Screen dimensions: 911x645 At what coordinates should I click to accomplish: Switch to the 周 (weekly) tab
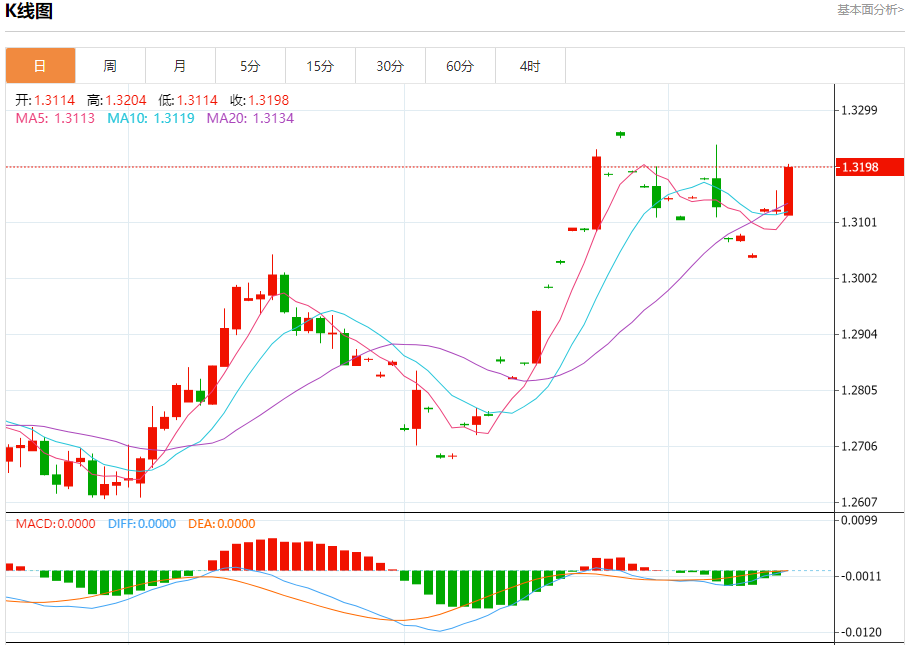110,66
